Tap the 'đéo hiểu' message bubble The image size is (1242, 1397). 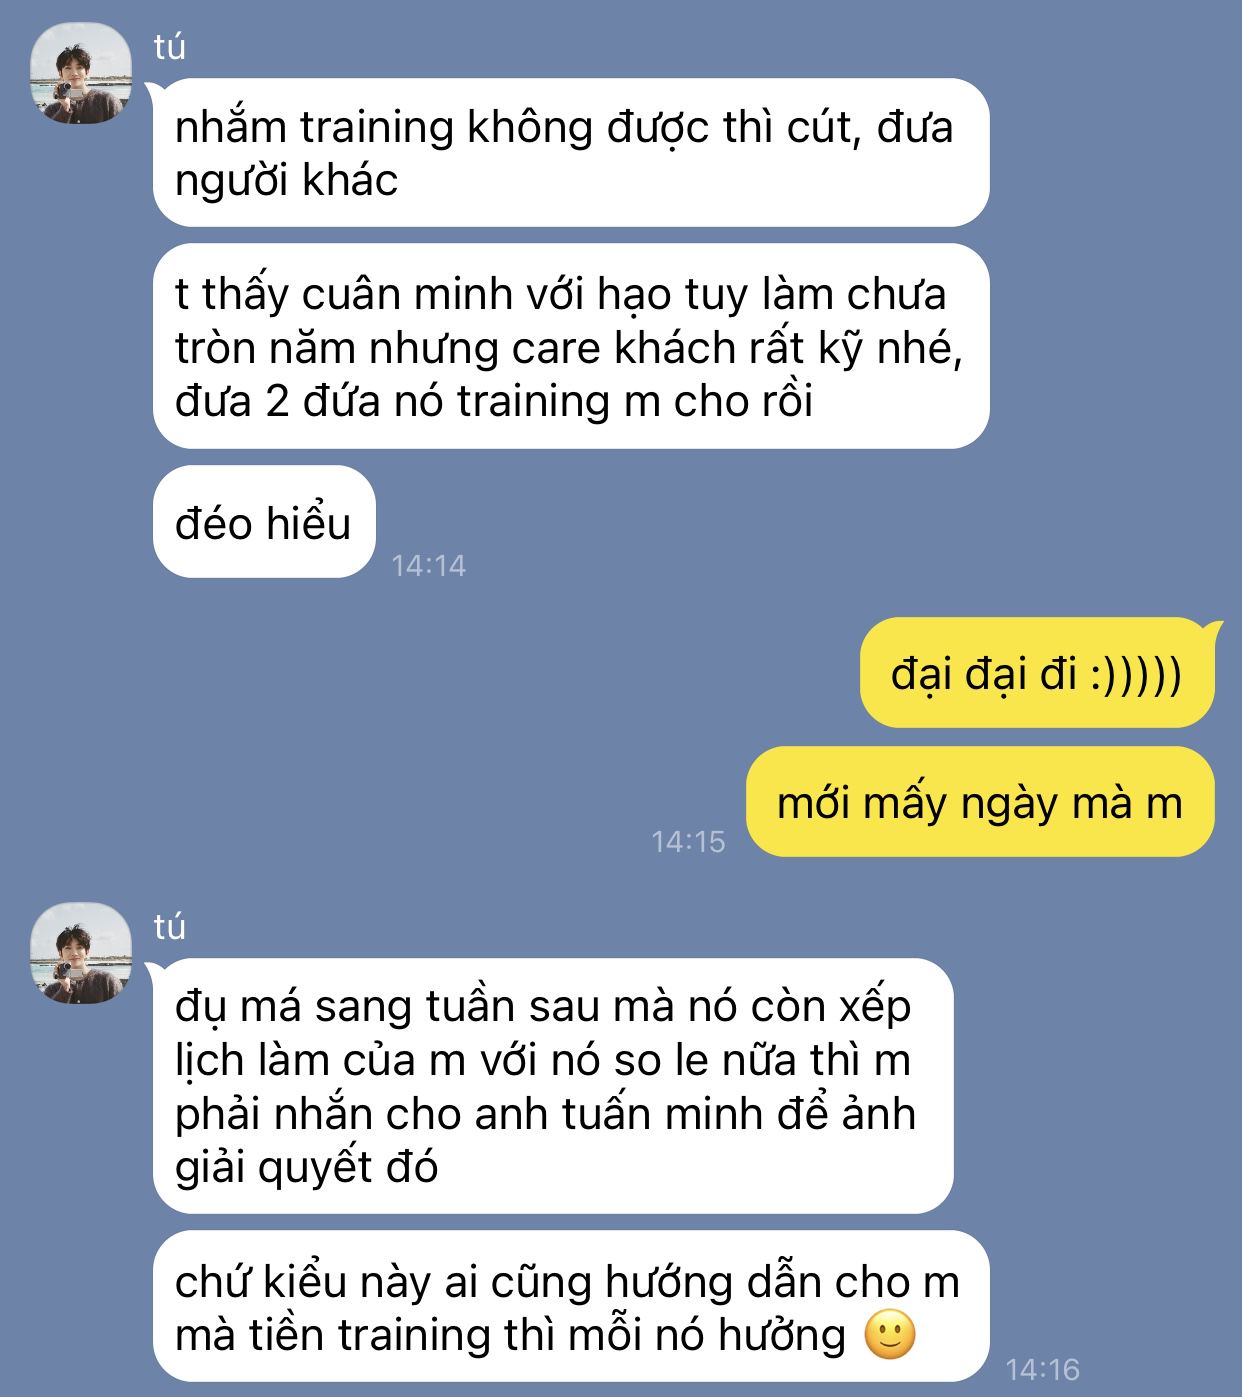264,522
